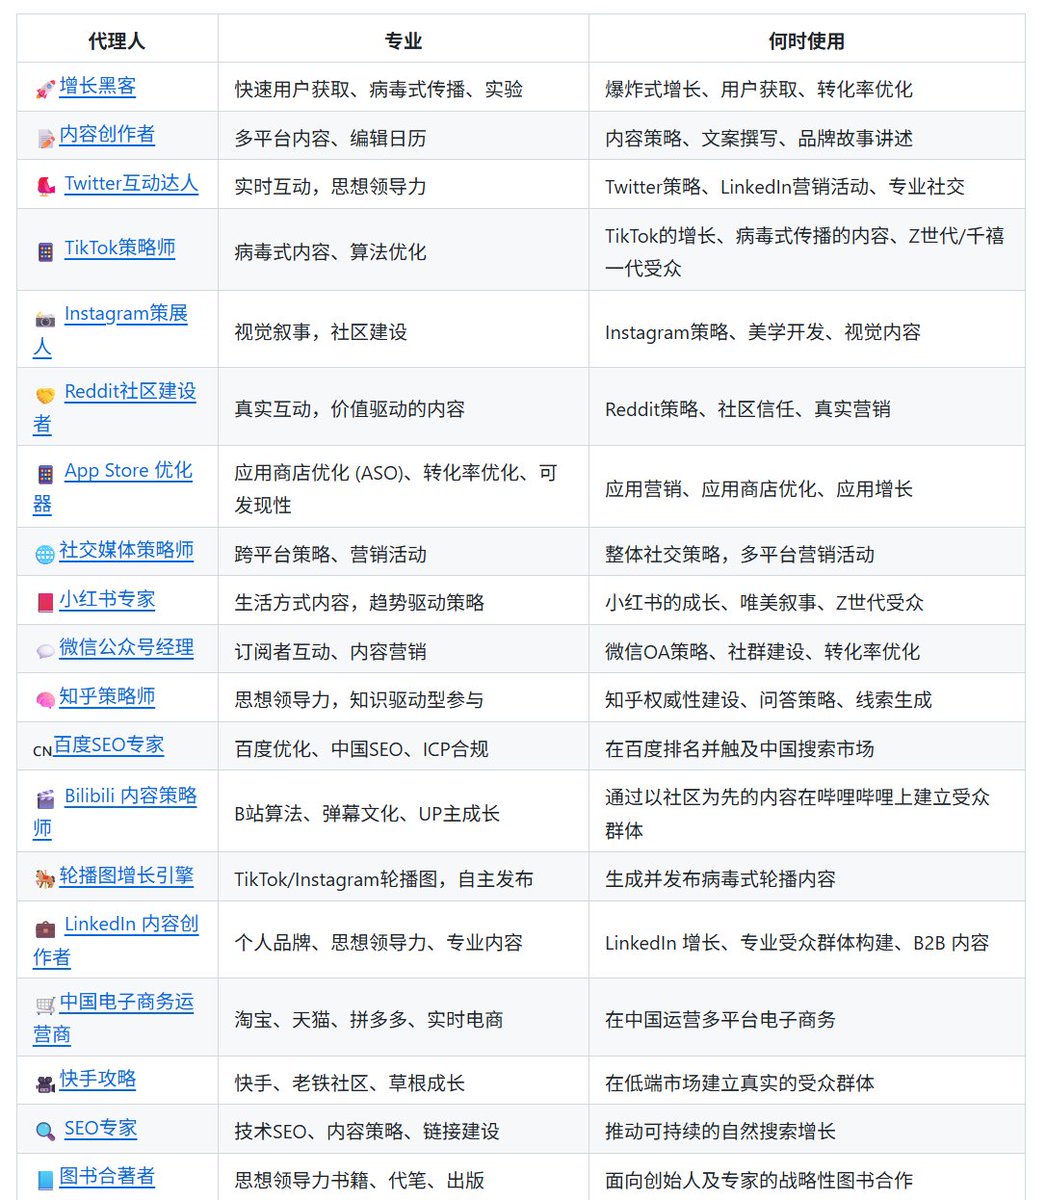Select the text B站算法、弹幕文化、UP主成长
1046x1200 pixels.
coord(367,814)
